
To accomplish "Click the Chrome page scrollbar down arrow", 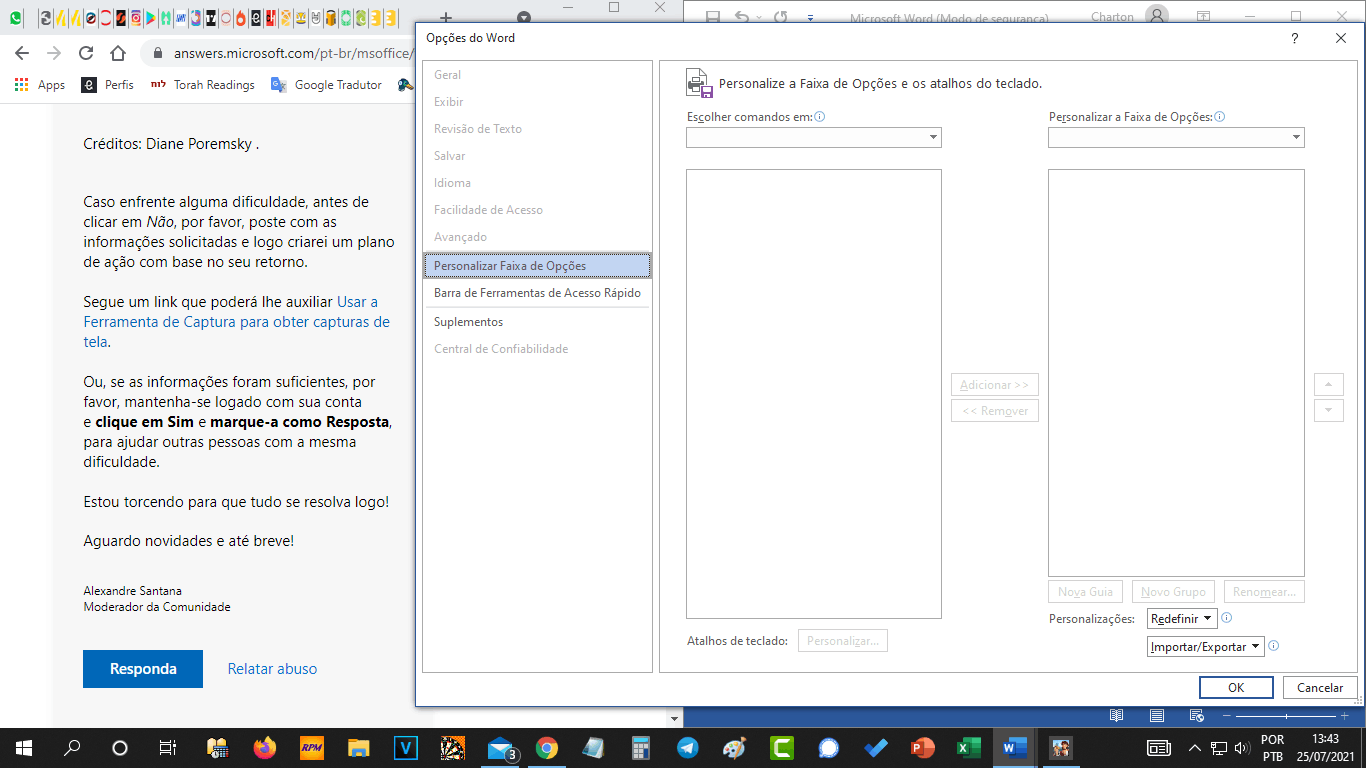I will pyautogui.click(x=675, y=719).
